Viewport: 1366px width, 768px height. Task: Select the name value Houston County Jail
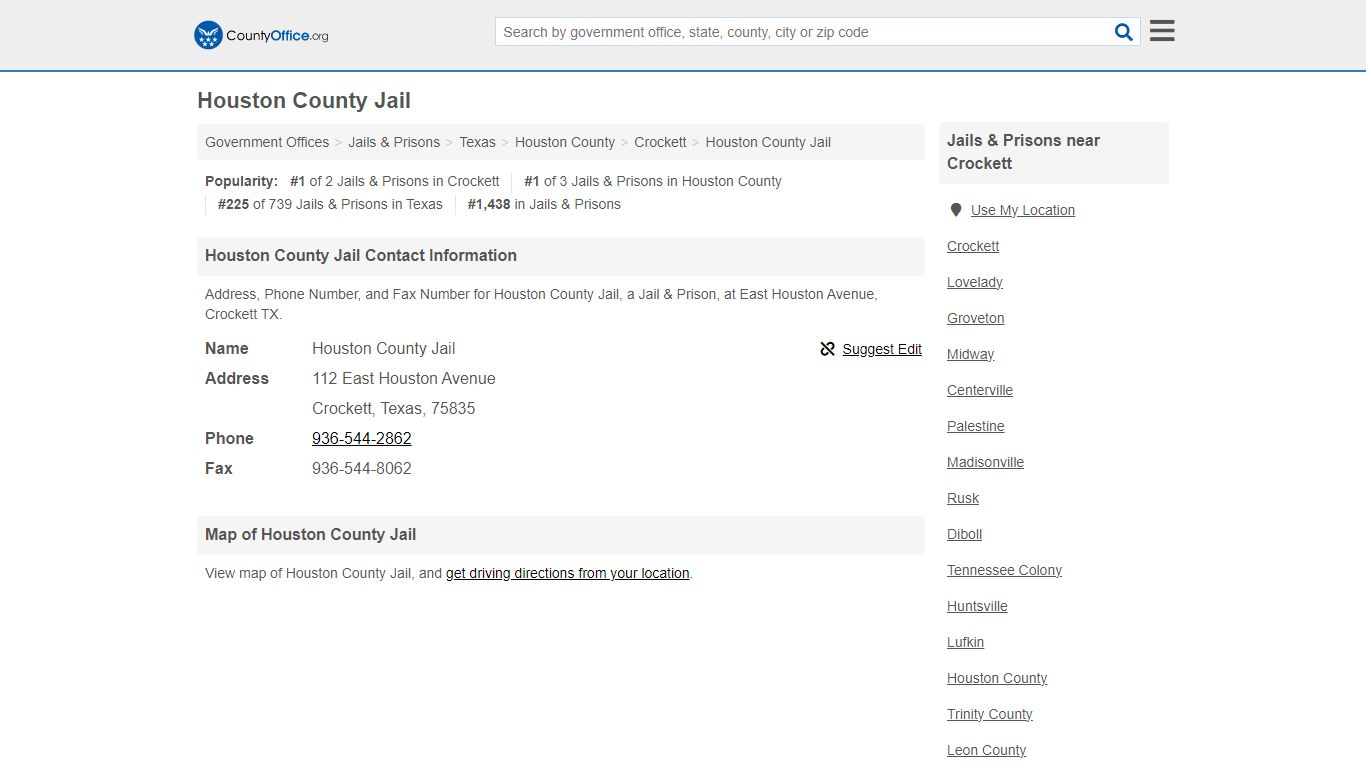click(x=384, y=348)
